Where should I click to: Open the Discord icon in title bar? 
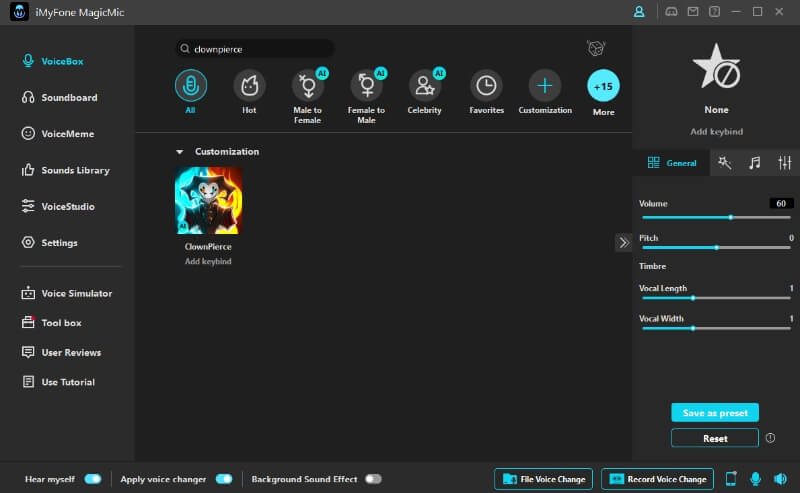click(x=671, y=12)
